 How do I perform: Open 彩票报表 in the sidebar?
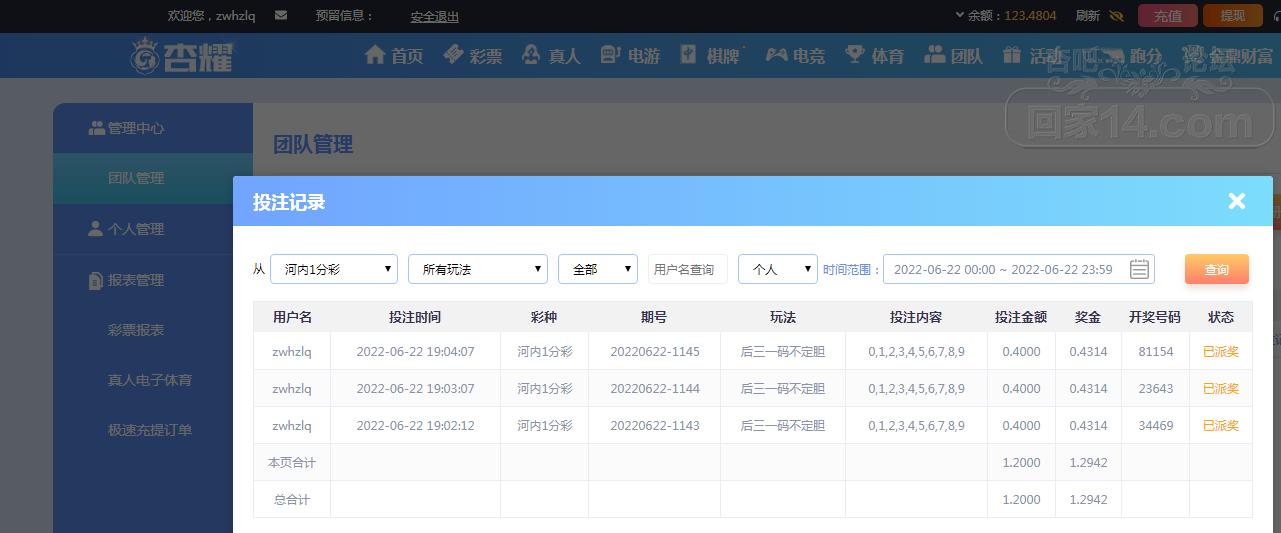coord(136,330)
